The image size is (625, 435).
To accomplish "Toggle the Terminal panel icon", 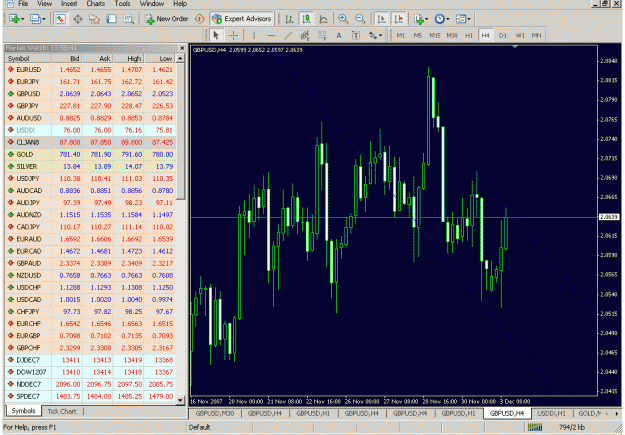I will (111, 19).
